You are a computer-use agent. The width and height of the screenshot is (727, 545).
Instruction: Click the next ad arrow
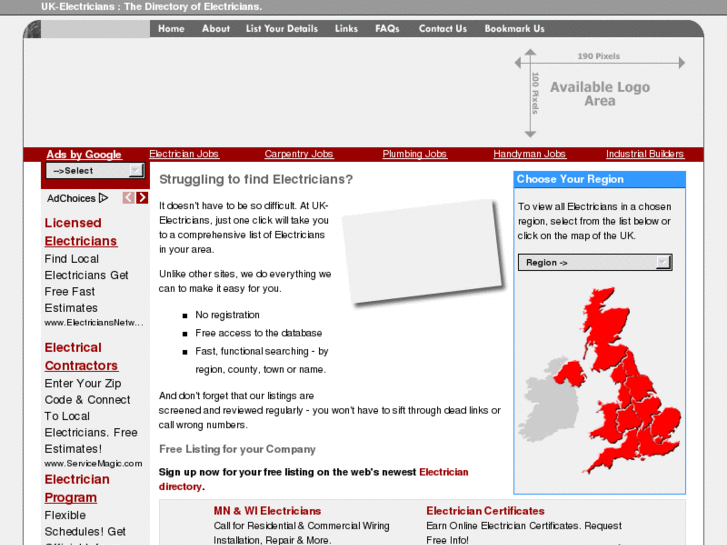point(142,198)
